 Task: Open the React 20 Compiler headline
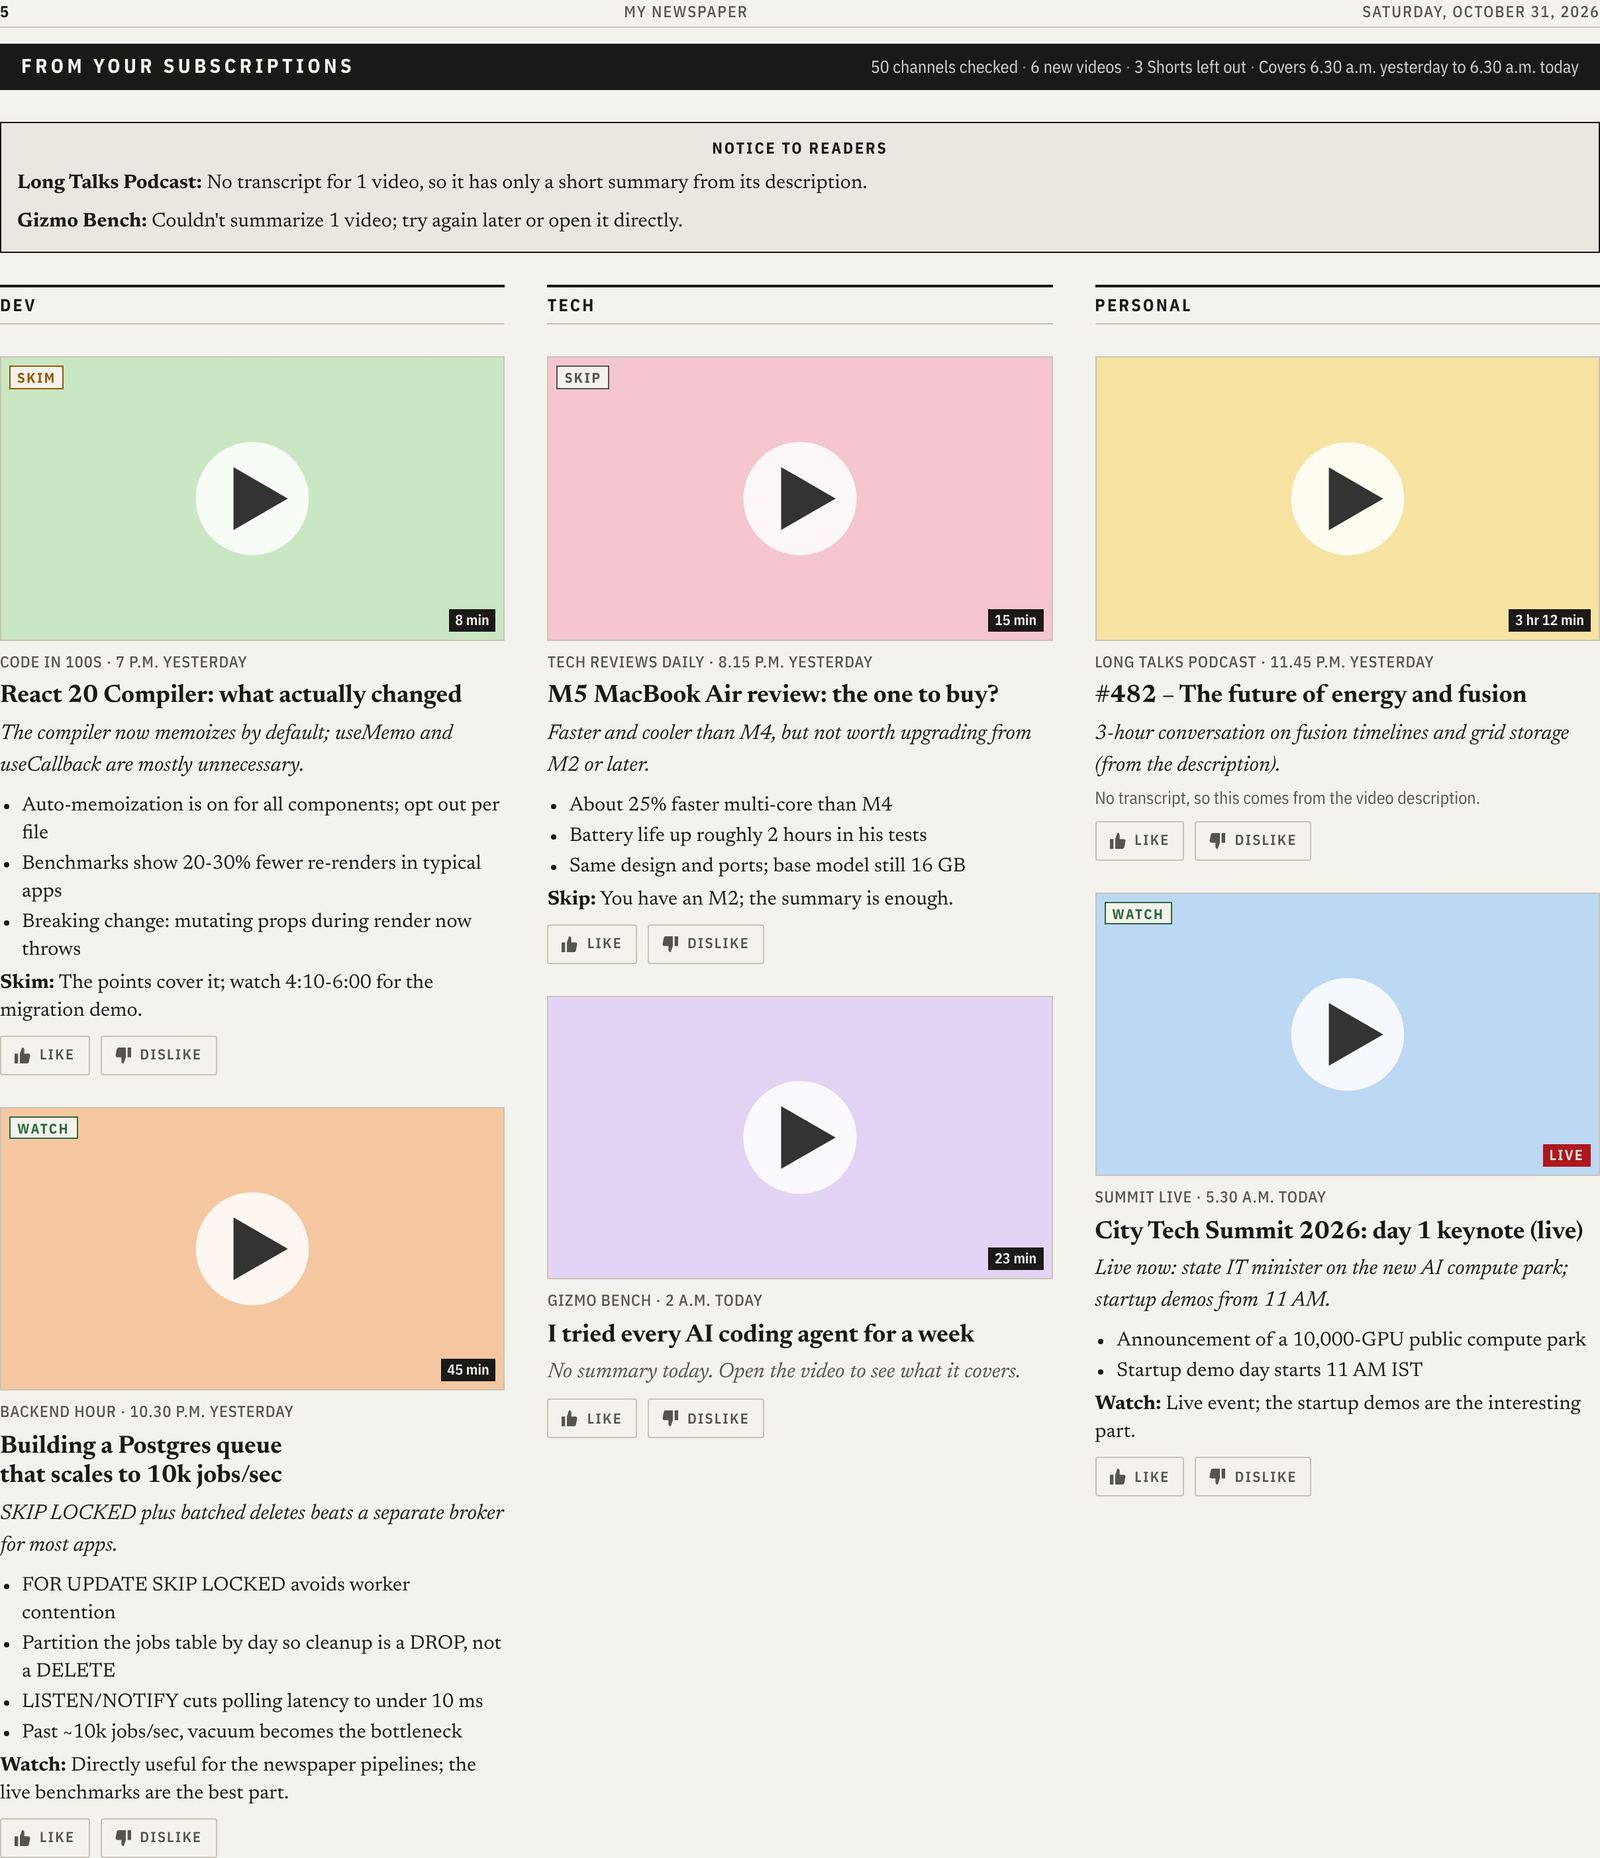(231, 694)
